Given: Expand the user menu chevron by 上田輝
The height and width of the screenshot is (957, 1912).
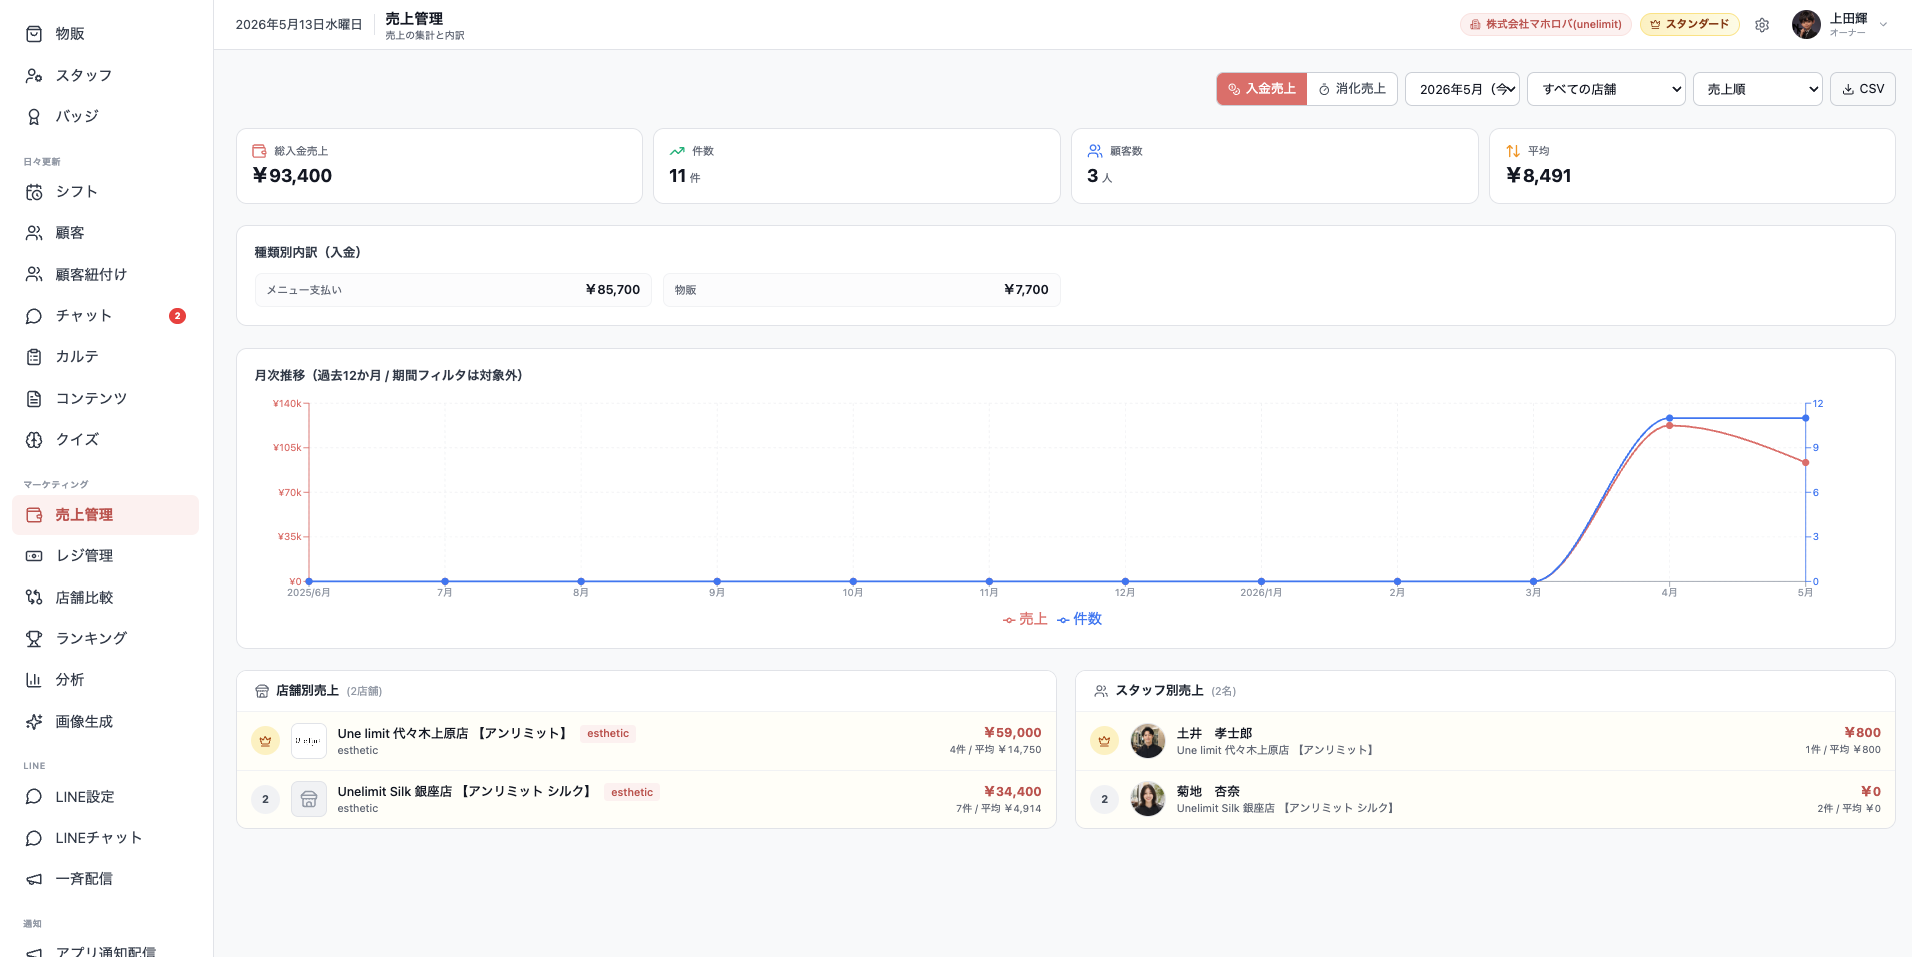Looking at the screenshot, I should pos(1884,25).
